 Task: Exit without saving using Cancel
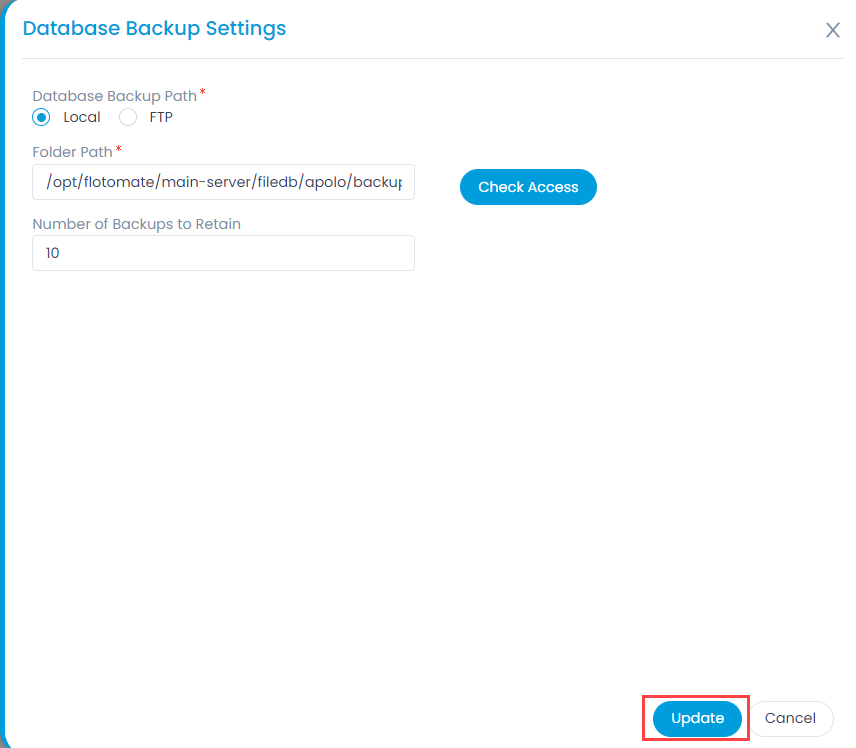tap(791, 718)
